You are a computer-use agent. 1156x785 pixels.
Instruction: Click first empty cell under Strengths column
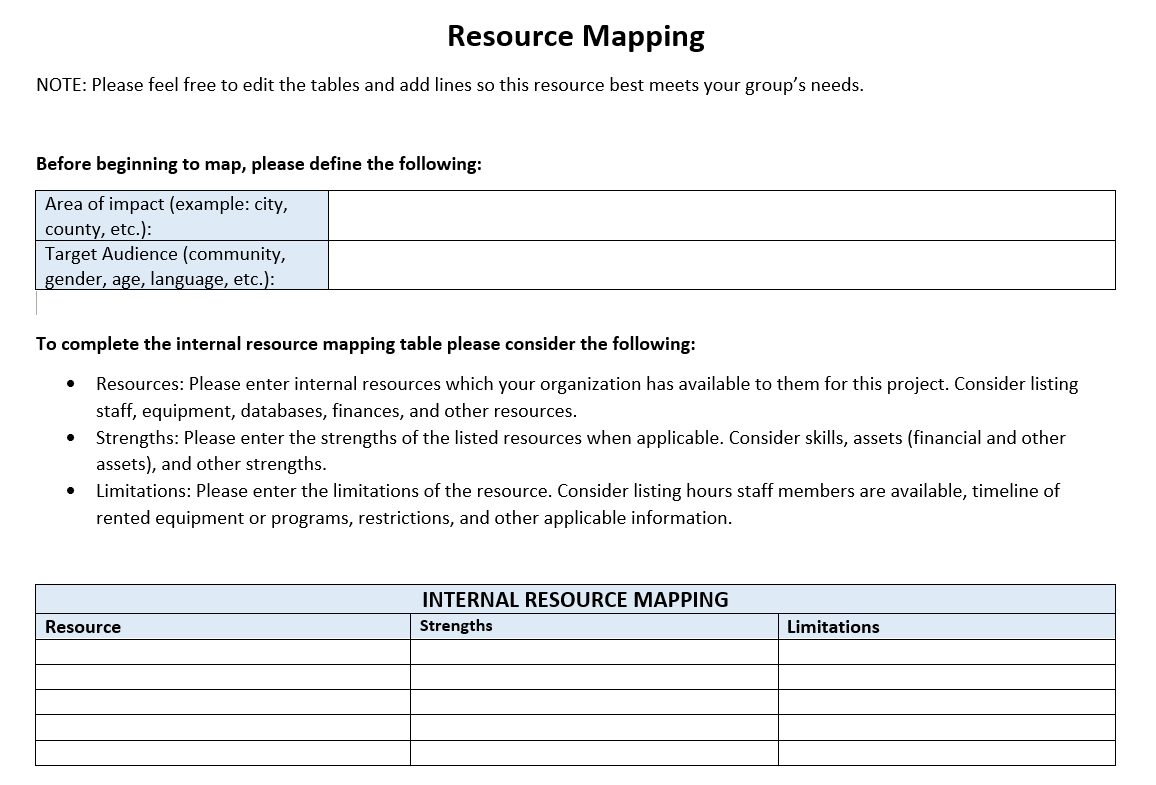click(594, 652)
